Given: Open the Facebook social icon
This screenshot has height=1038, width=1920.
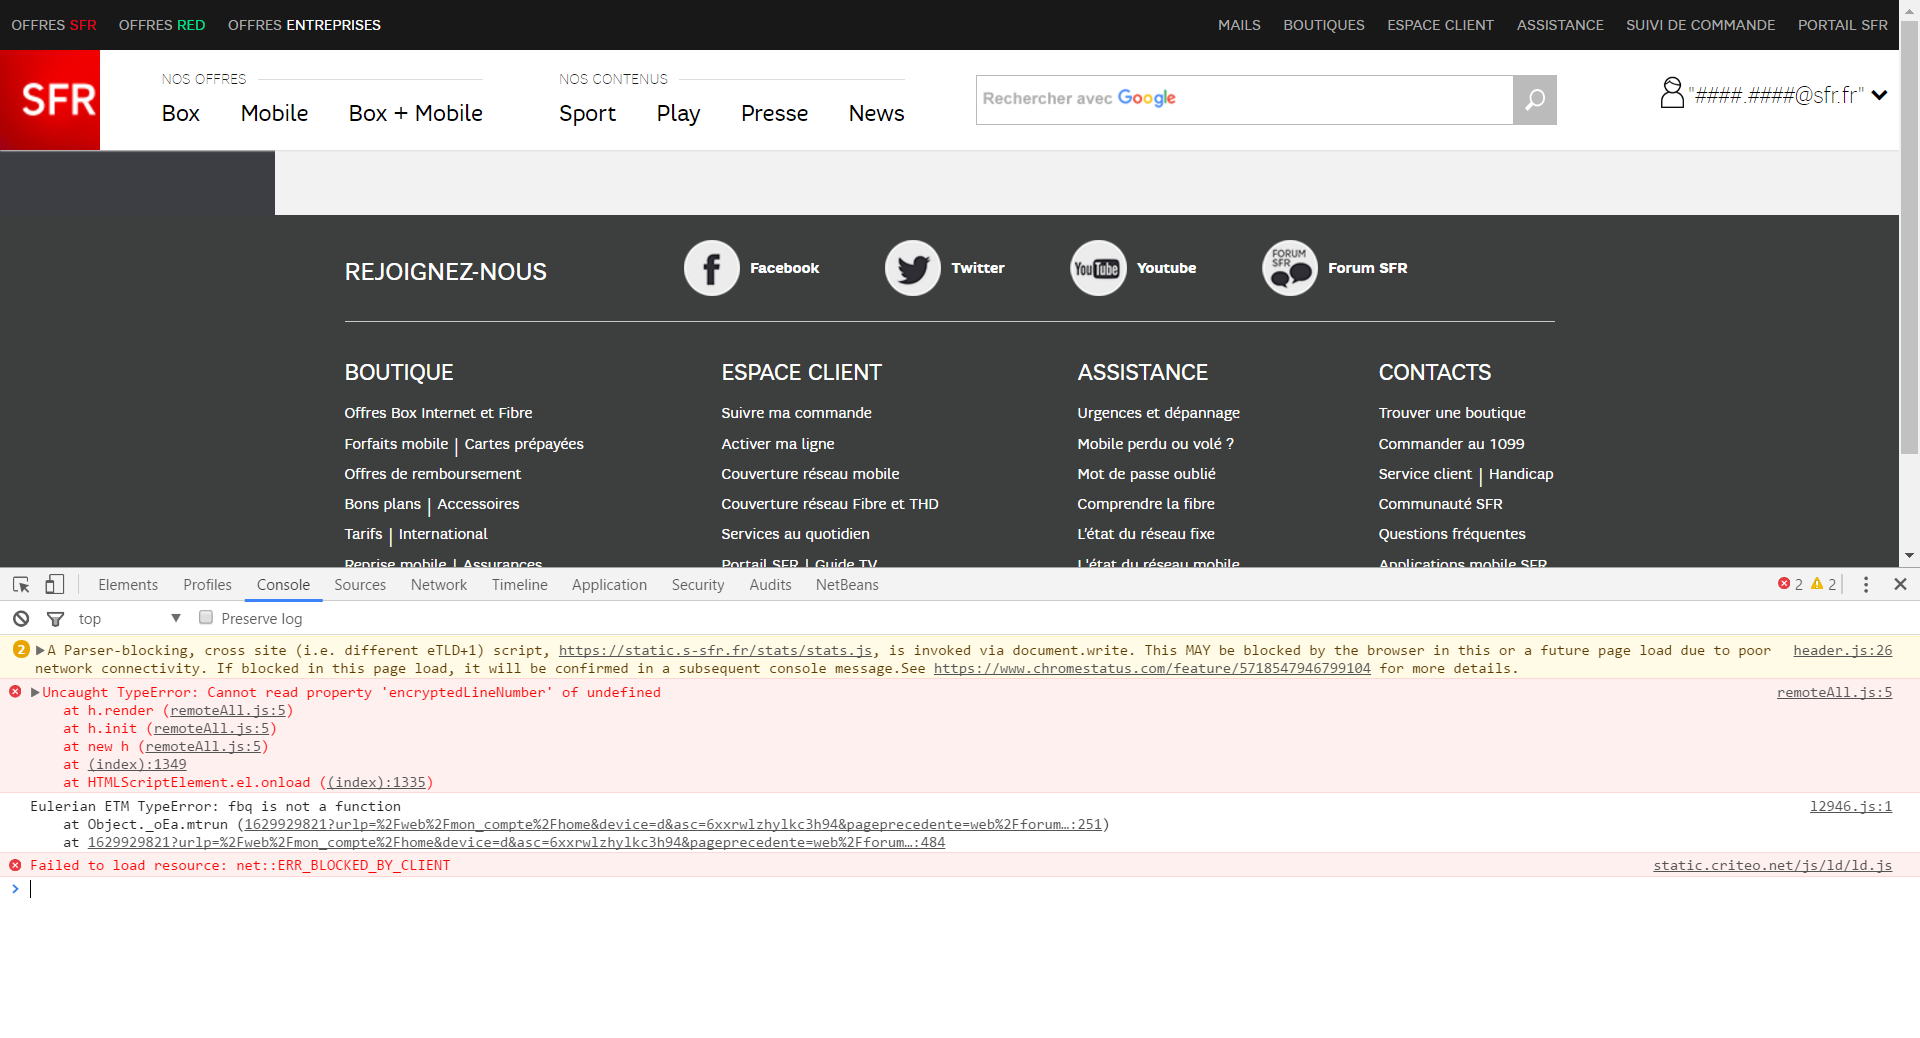Looking at the screenshot, I should pyautogui.click(x=711, y=268).
